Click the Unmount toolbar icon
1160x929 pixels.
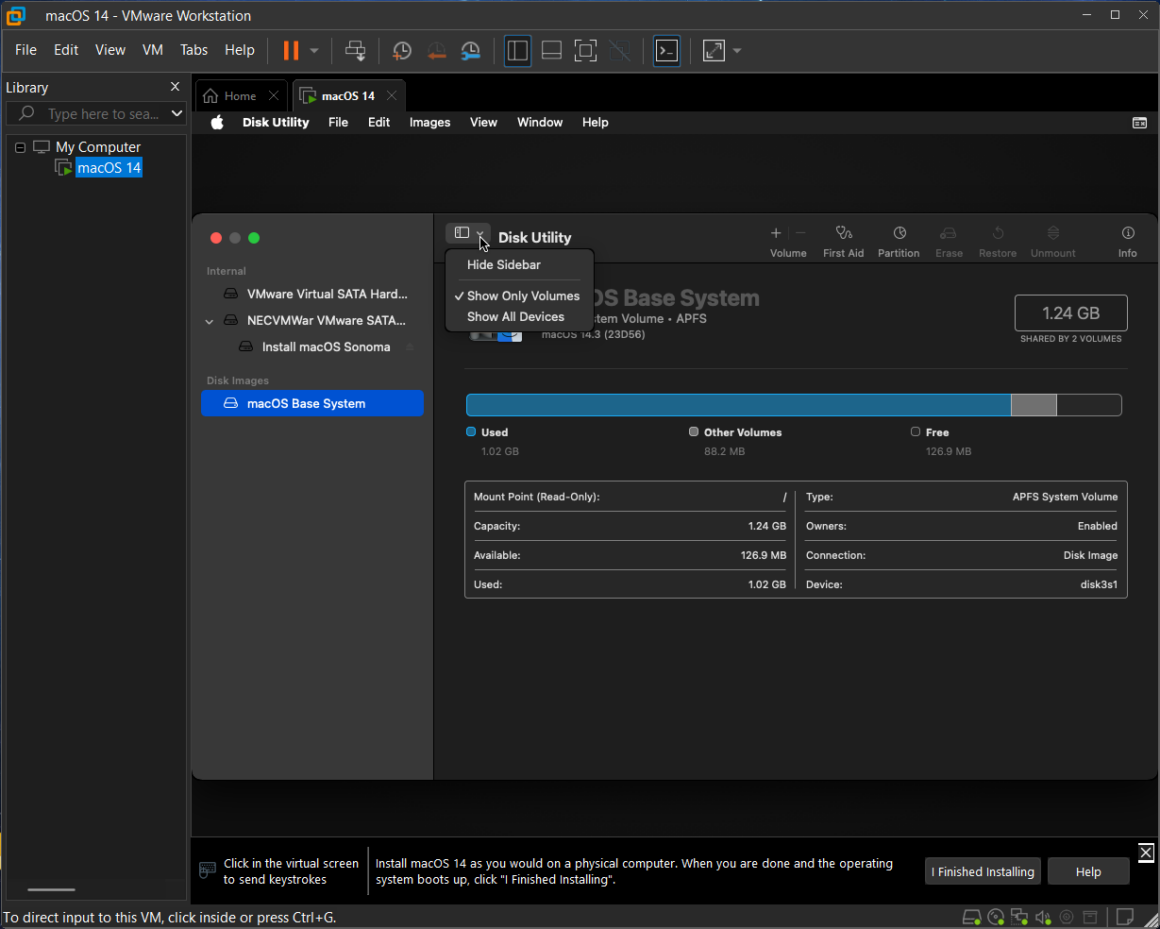[x=1053, y=241]
